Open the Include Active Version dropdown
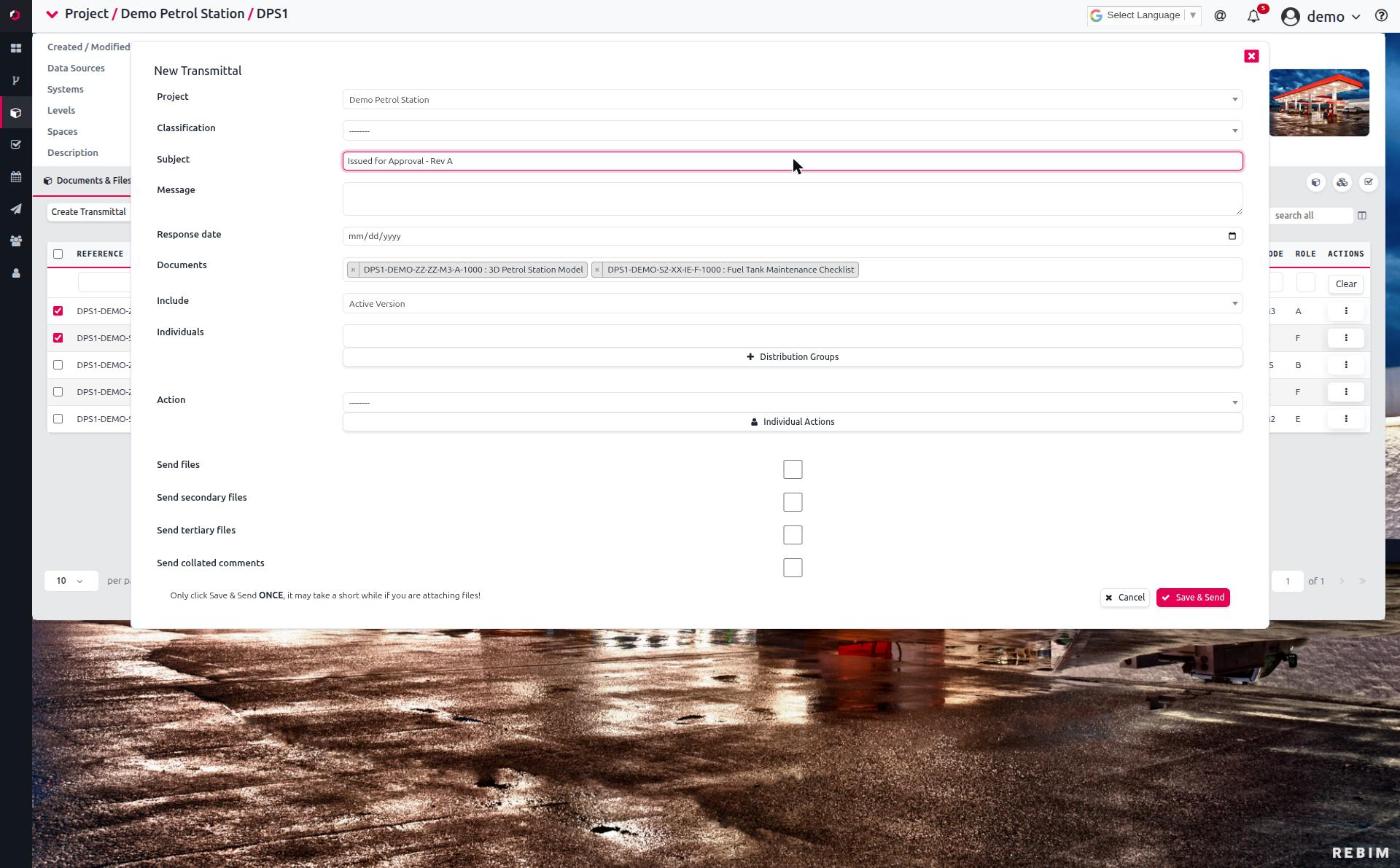The width and height of the screenshot is (1400, 868). coord(792,304)
